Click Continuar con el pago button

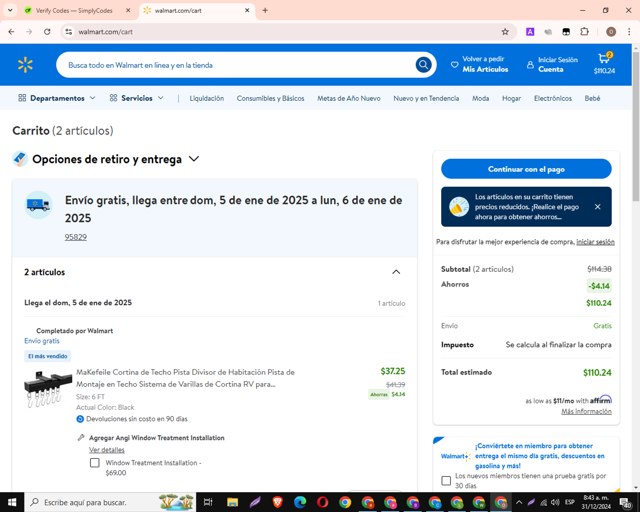coord(526,169)
